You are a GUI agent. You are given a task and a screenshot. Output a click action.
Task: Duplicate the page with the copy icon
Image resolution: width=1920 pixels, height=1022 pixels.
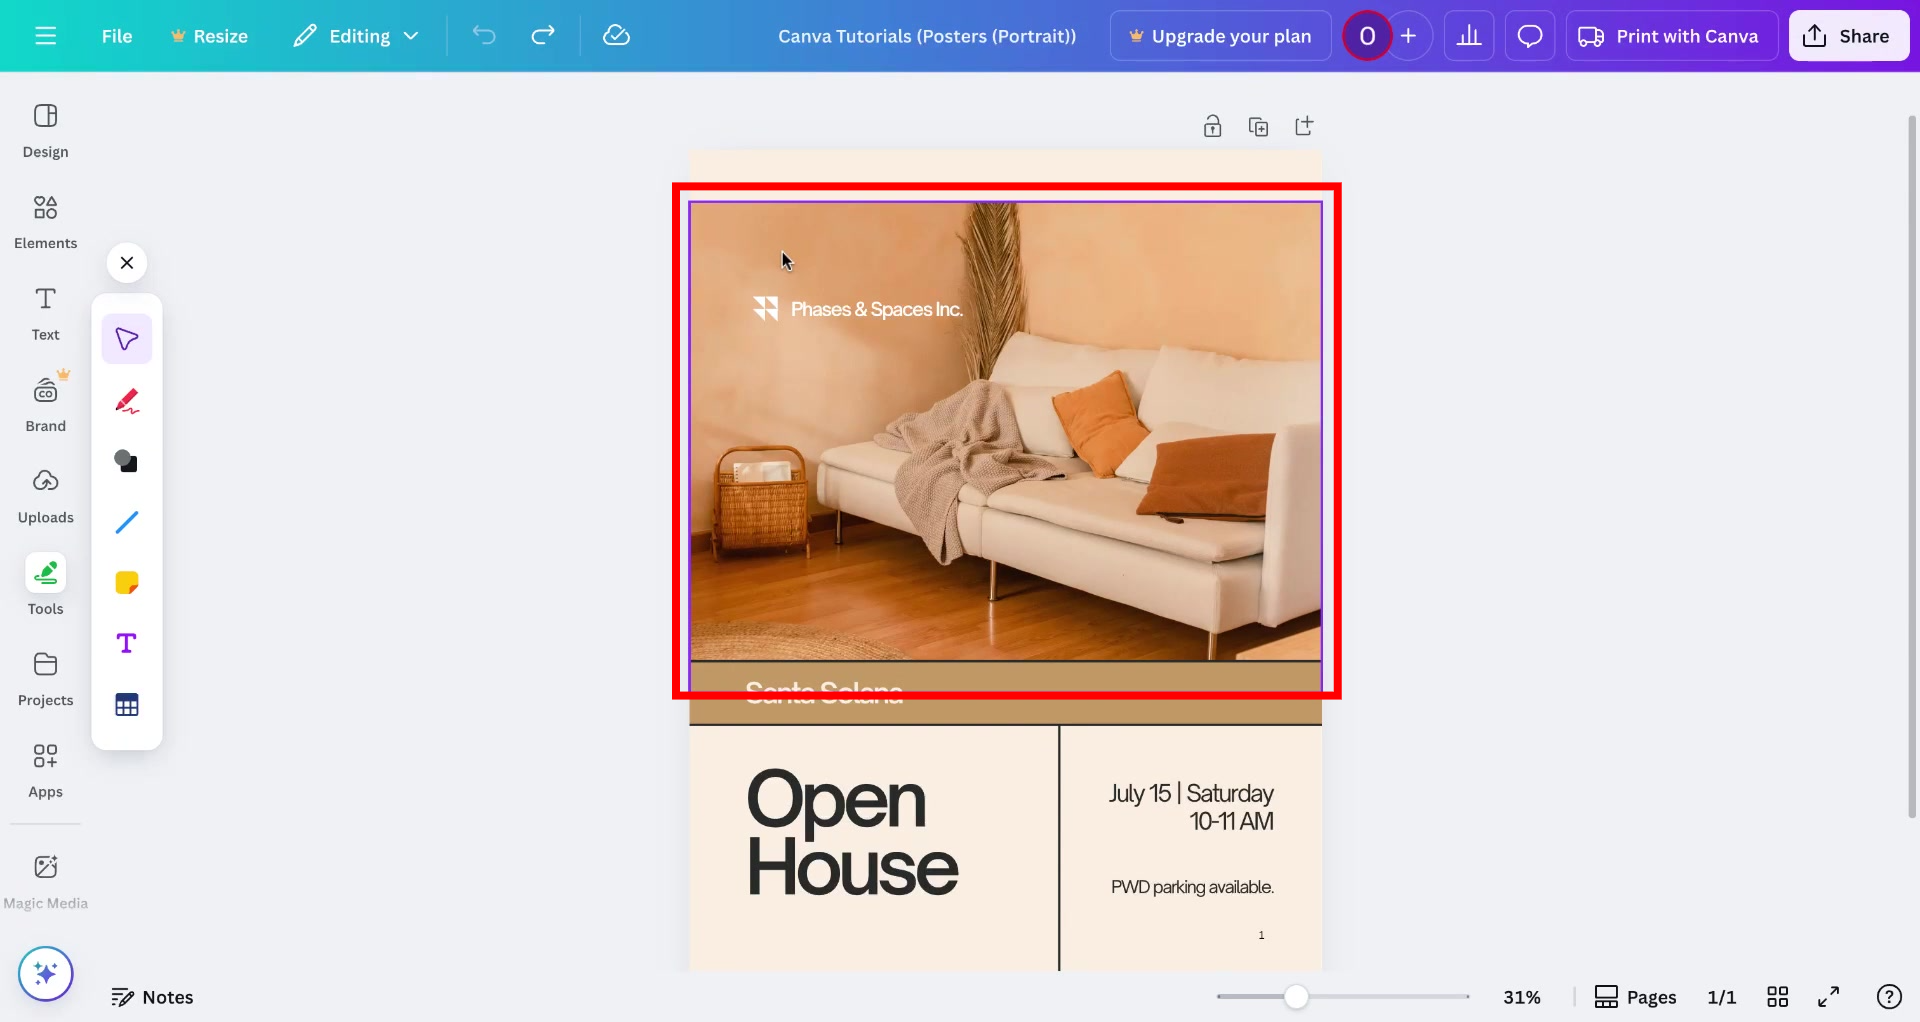click(1258, 125)
